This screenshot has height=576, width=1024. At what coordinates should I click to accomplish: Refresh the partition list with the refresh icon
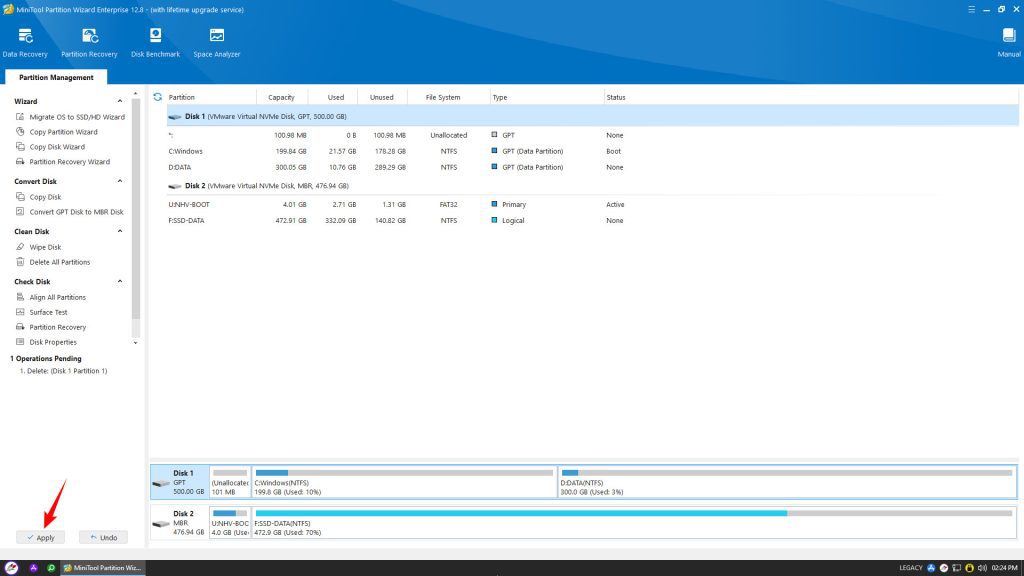pos(157,97)
